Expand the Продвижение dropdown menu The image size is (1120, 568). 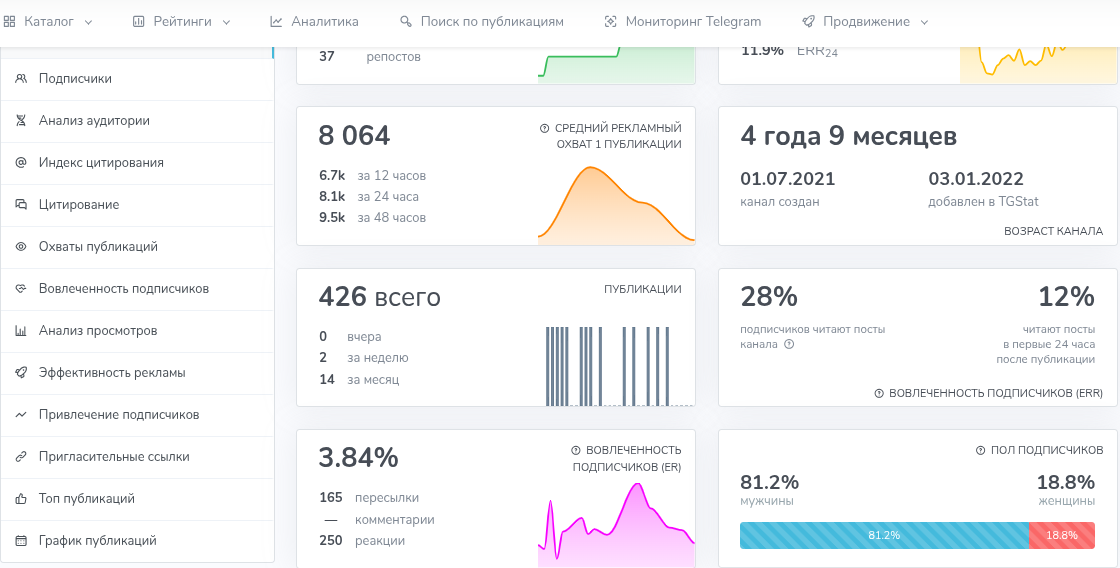[865, 21]
